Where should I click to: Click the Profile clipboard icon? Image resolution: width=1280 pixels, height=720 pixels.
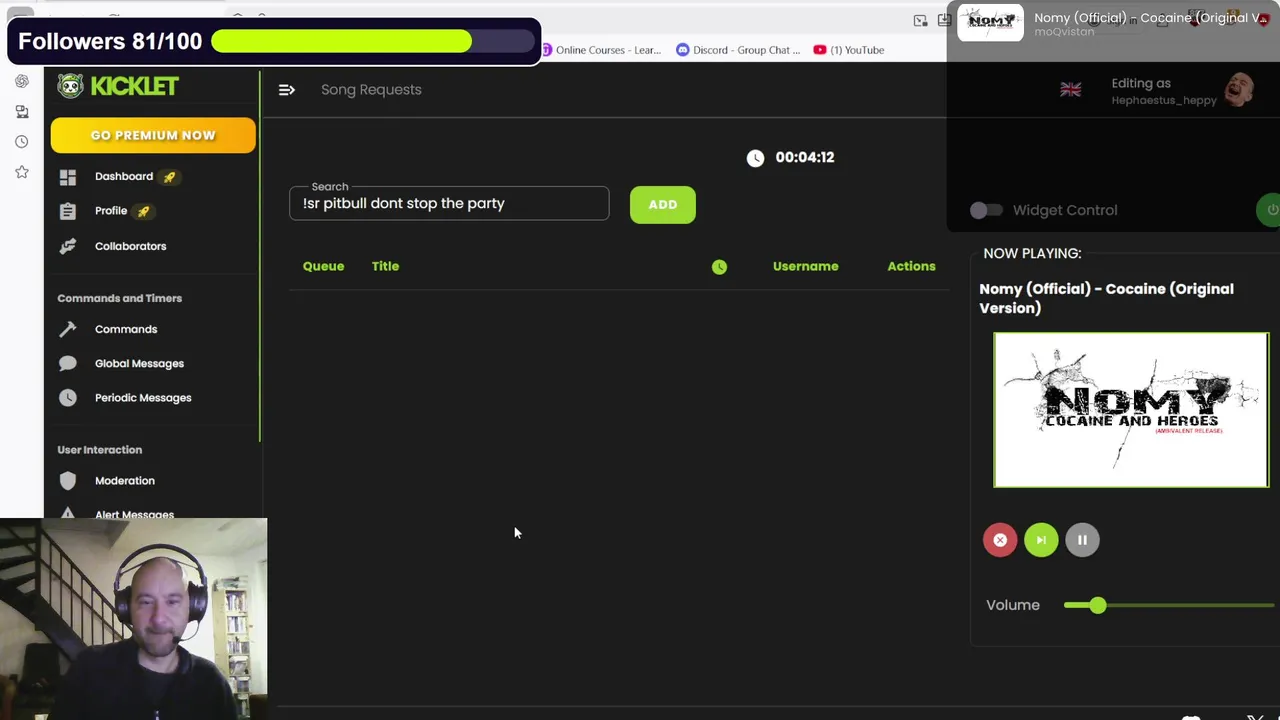(x=67, y=211)
